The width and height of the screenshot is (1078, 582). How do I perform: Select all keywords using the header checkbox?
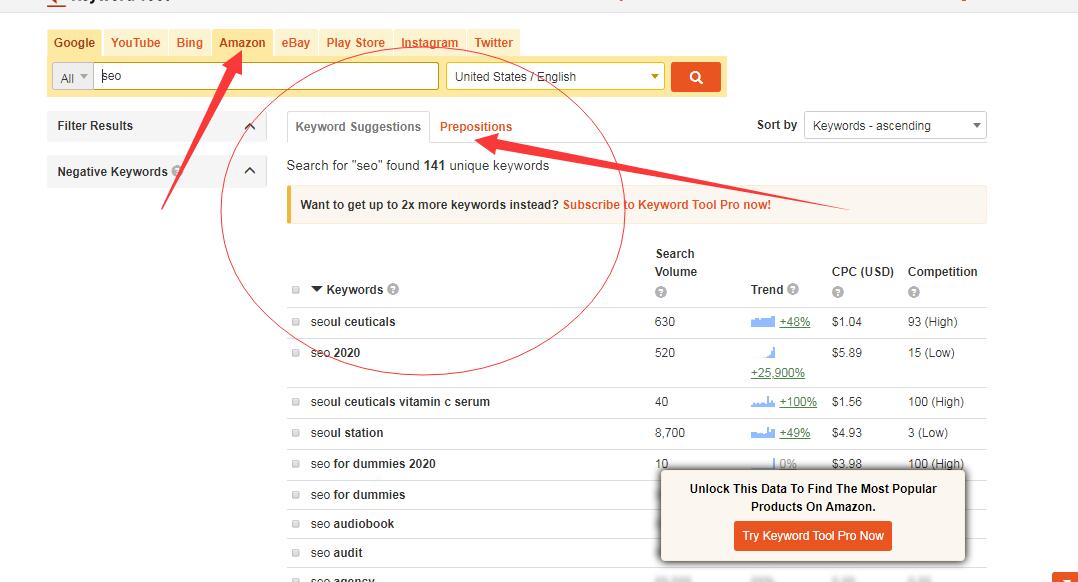click(295, 289)
